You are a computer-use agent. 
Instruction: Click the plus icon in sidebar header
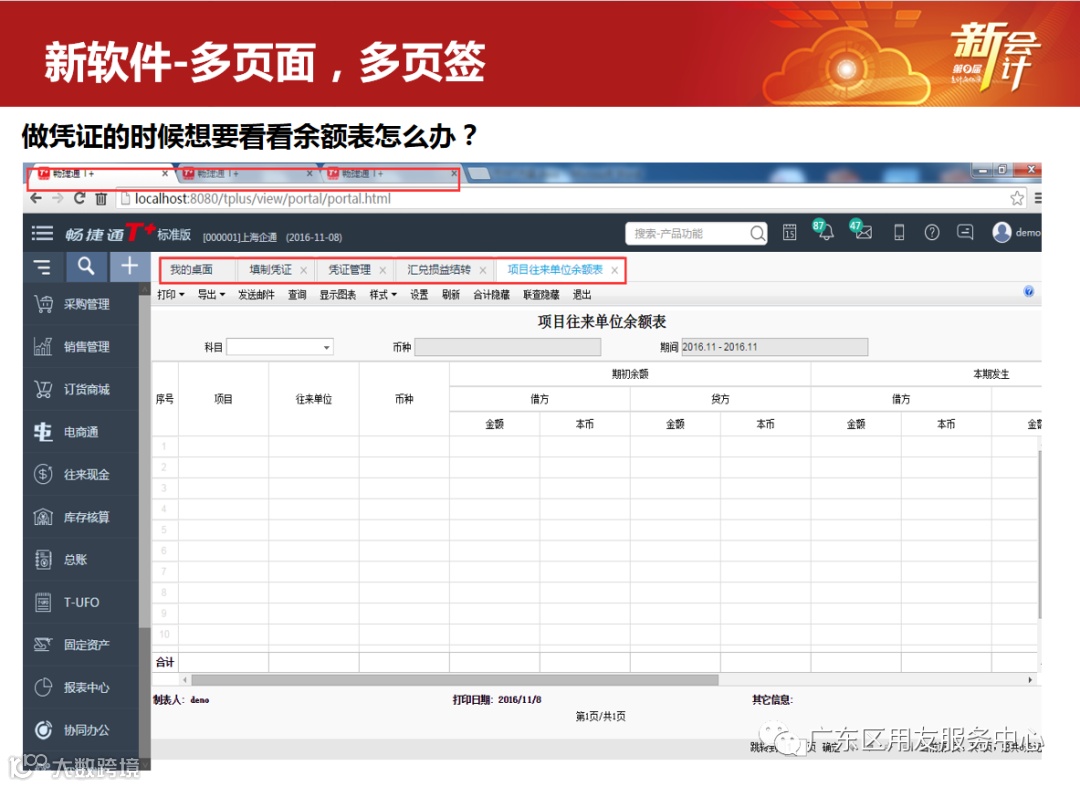pos(129,266)
